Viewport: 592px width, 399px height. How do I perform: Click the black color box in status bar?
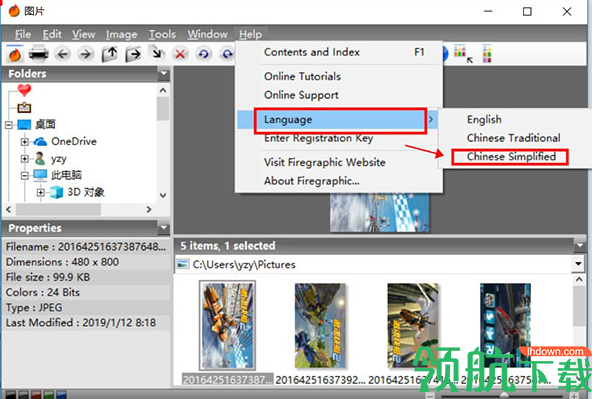point(11,395)
